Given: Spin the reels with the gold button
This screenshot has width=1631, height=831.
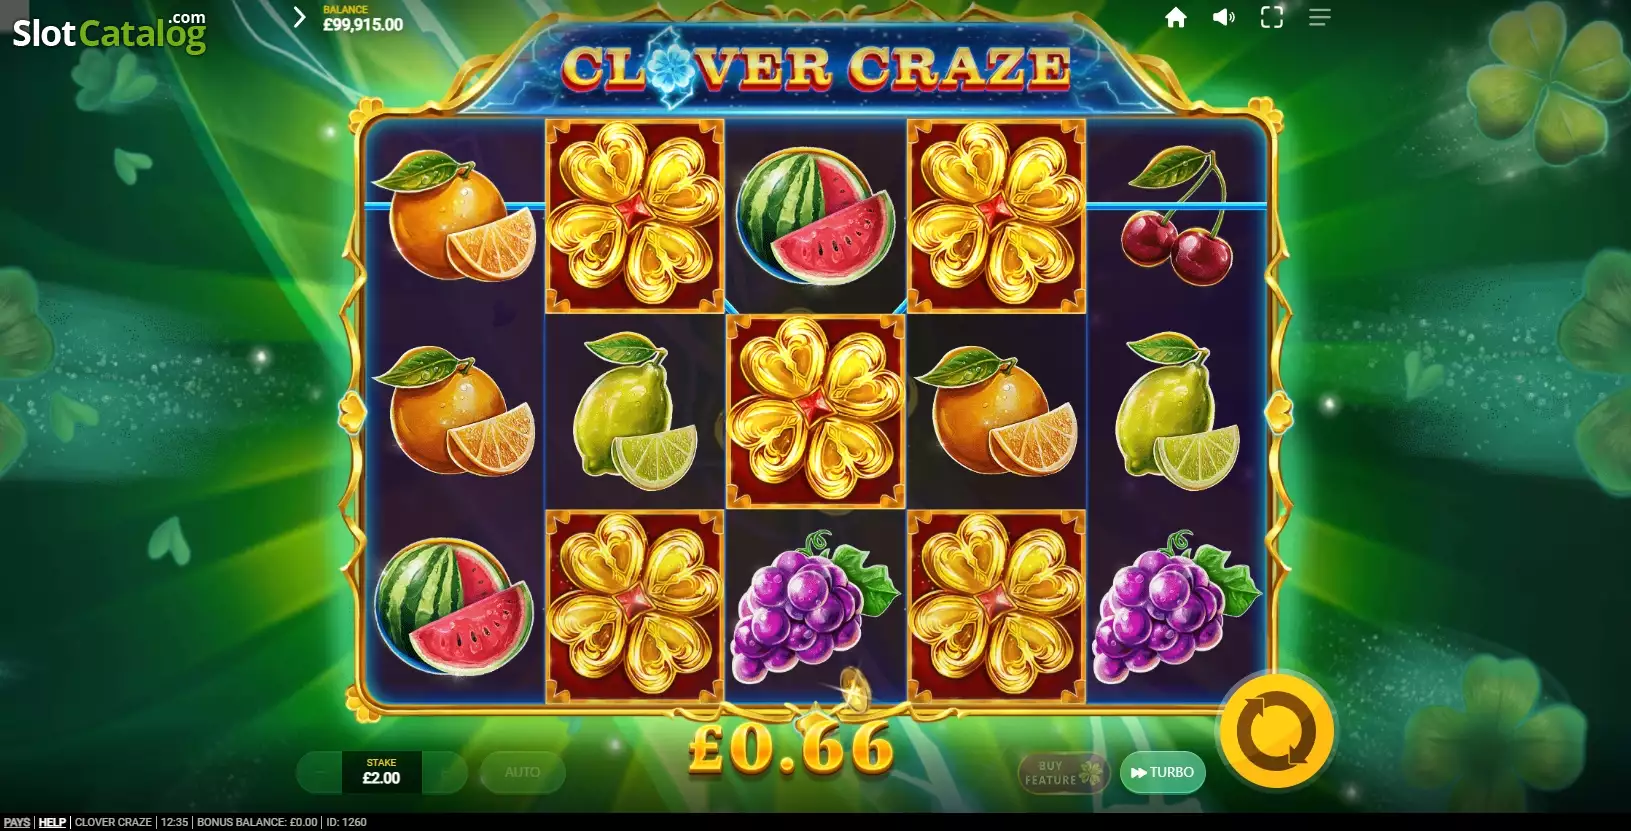Looking at the screenshot, I should pos(1277,731).
